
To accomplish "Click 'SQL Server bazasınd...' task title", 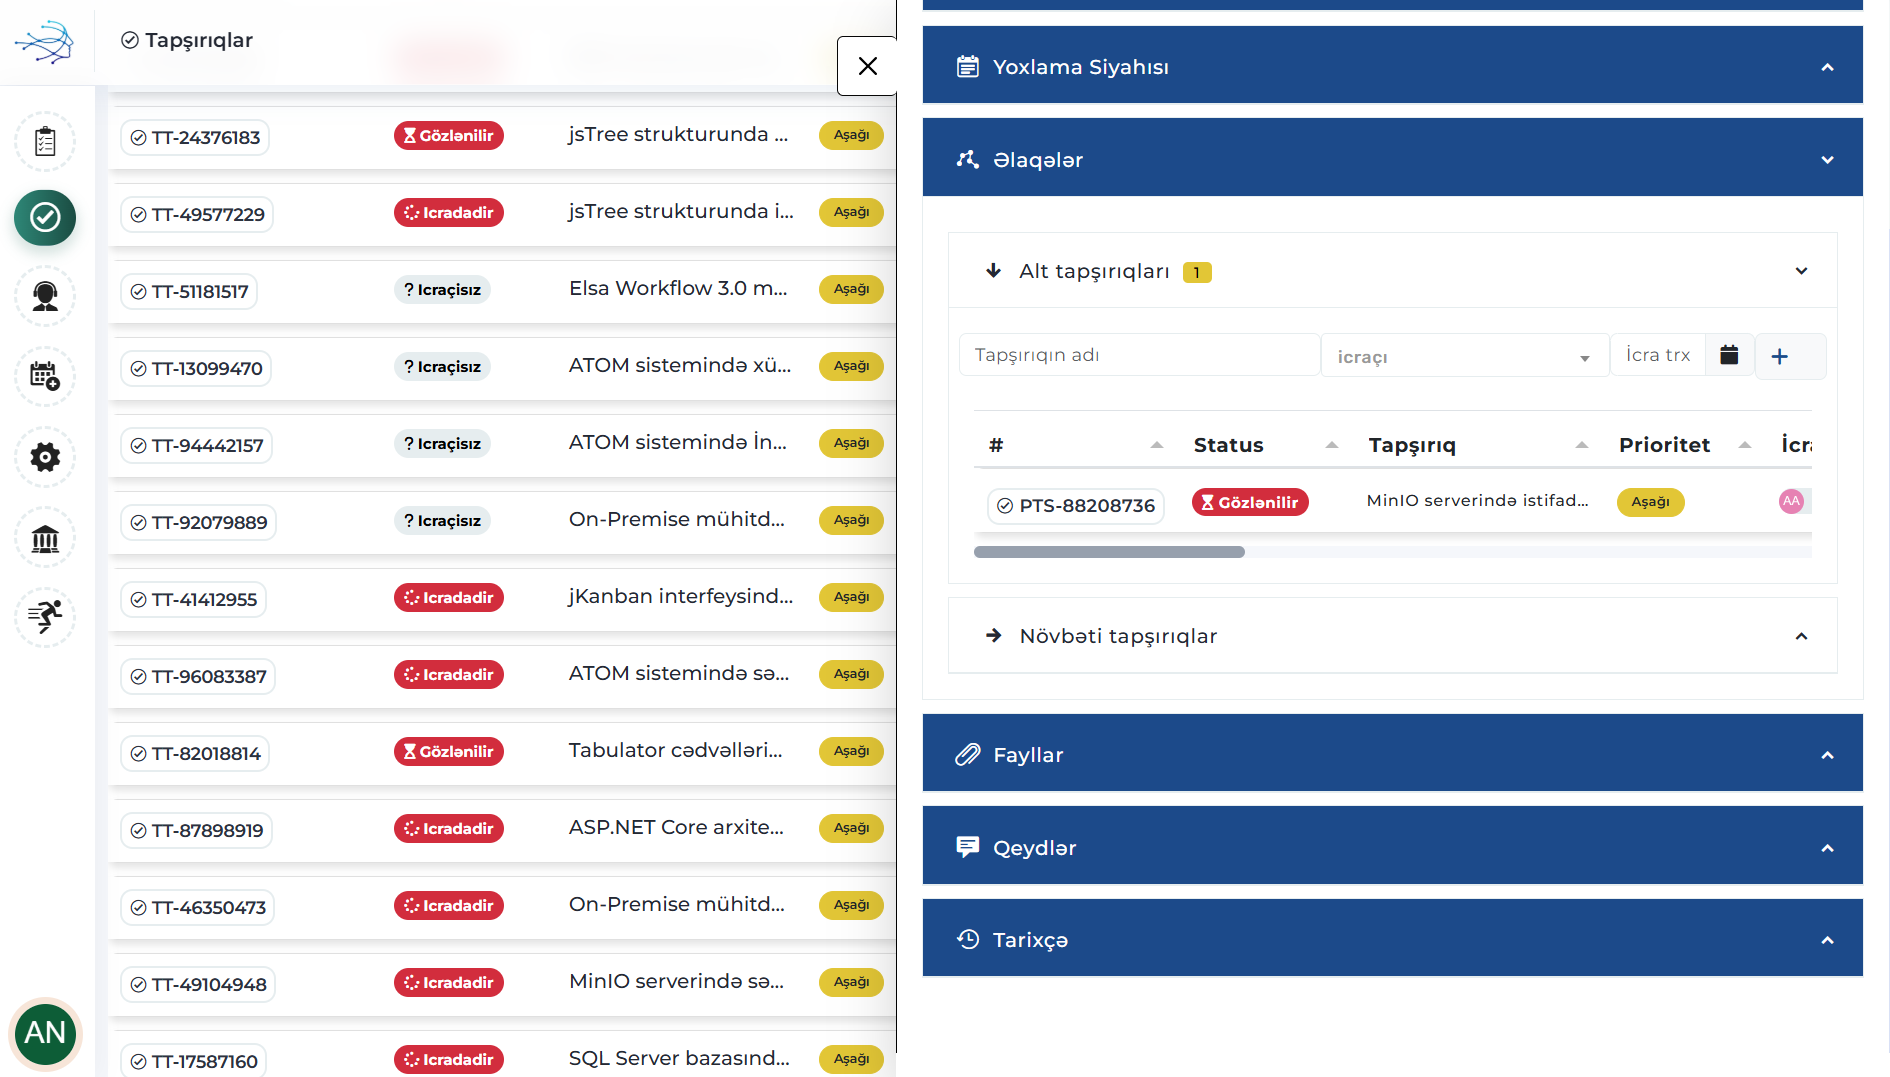I will pyautogui.click(x=679, y=1058).
